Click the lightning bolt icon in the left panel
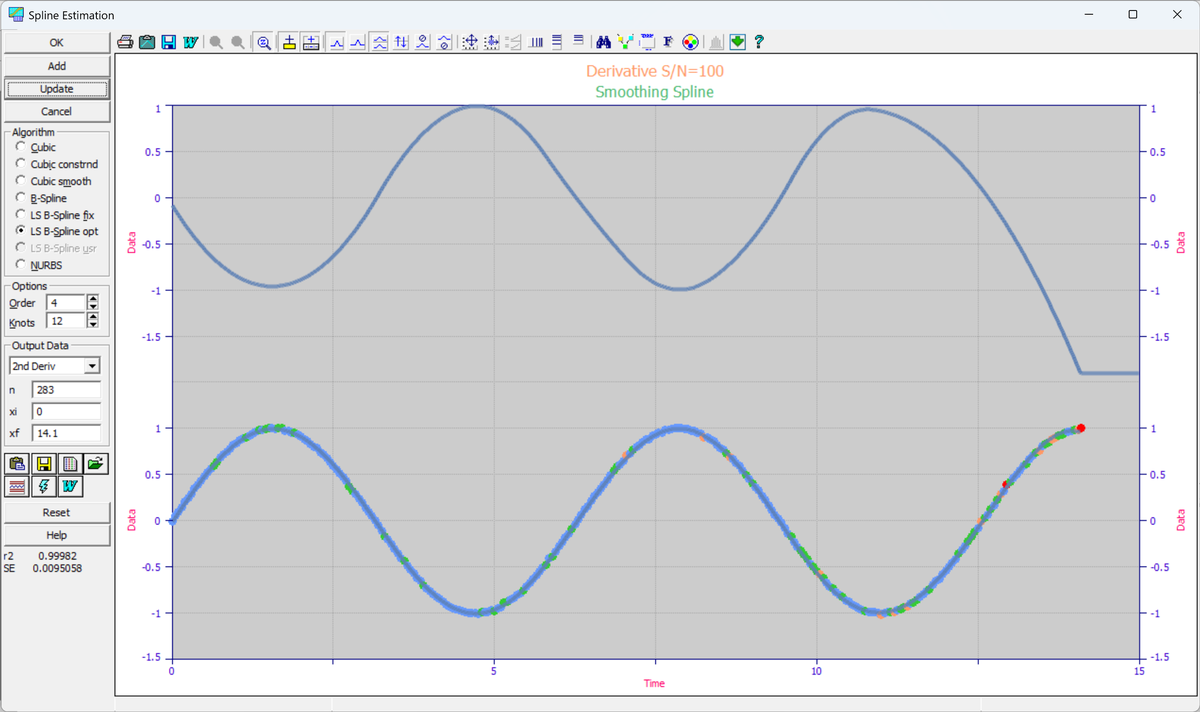The image size is (1200, 712). pyautogui.click(x=44, y=486)
